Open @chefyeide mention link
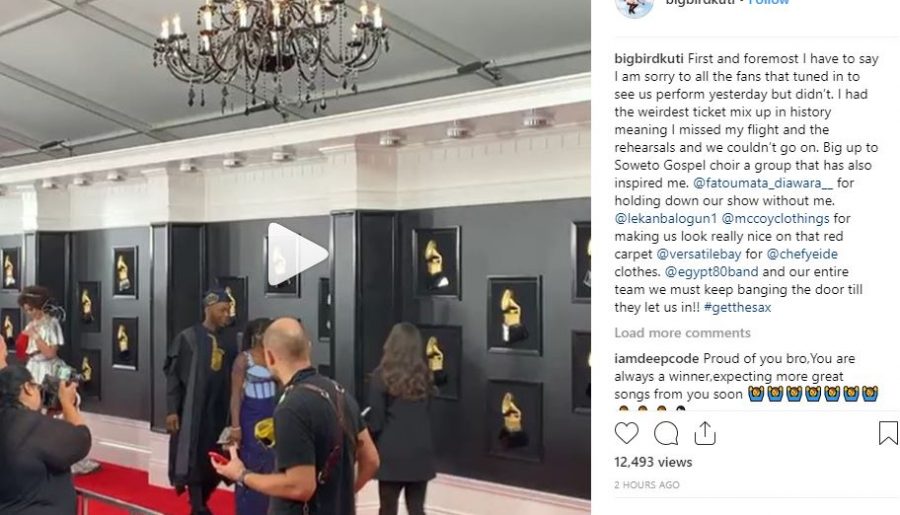Viewport: 900px width, 515px height. [802, 254]
